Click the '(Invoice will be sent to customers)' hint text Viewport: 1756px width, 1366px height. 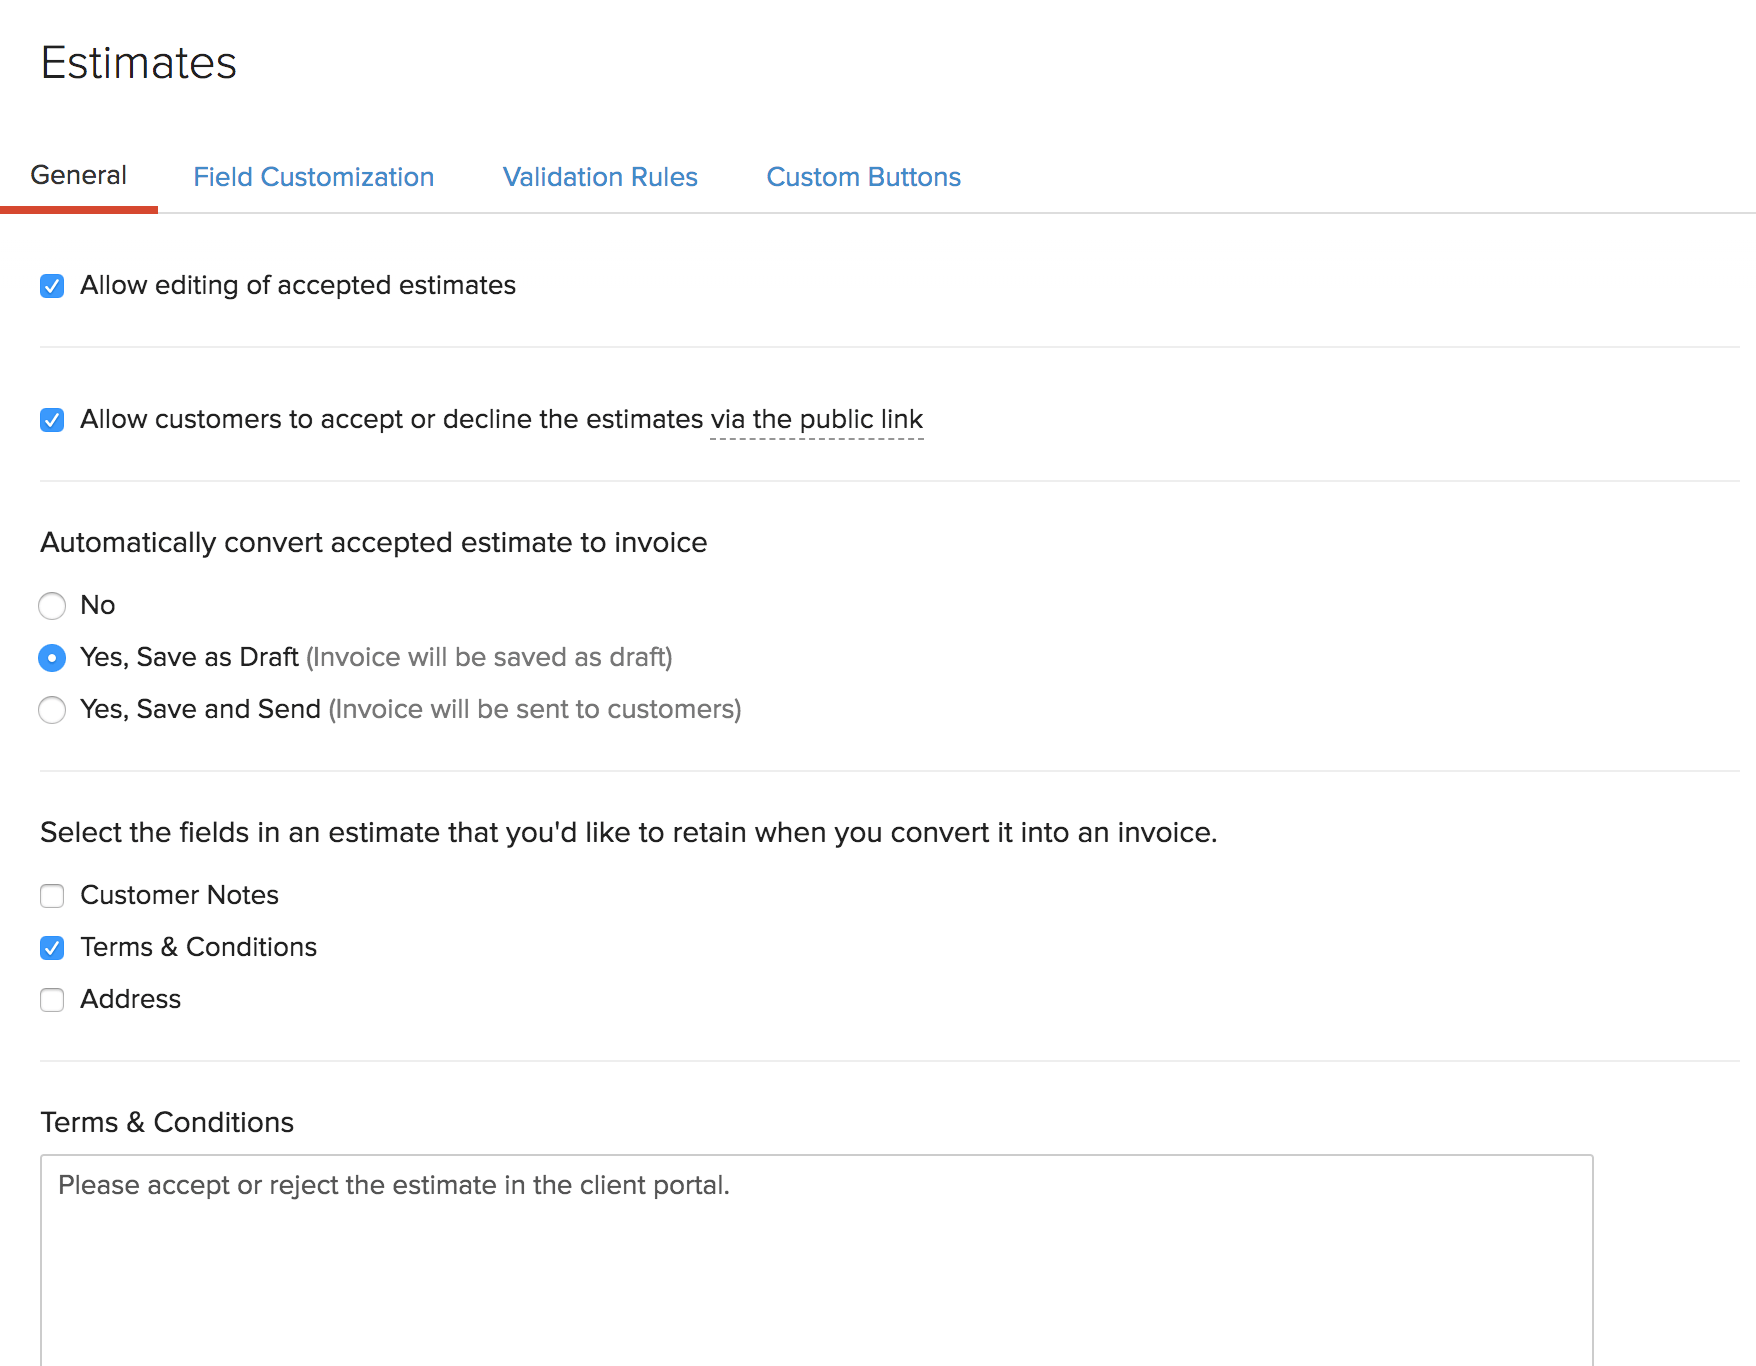(x=535, y=709)
